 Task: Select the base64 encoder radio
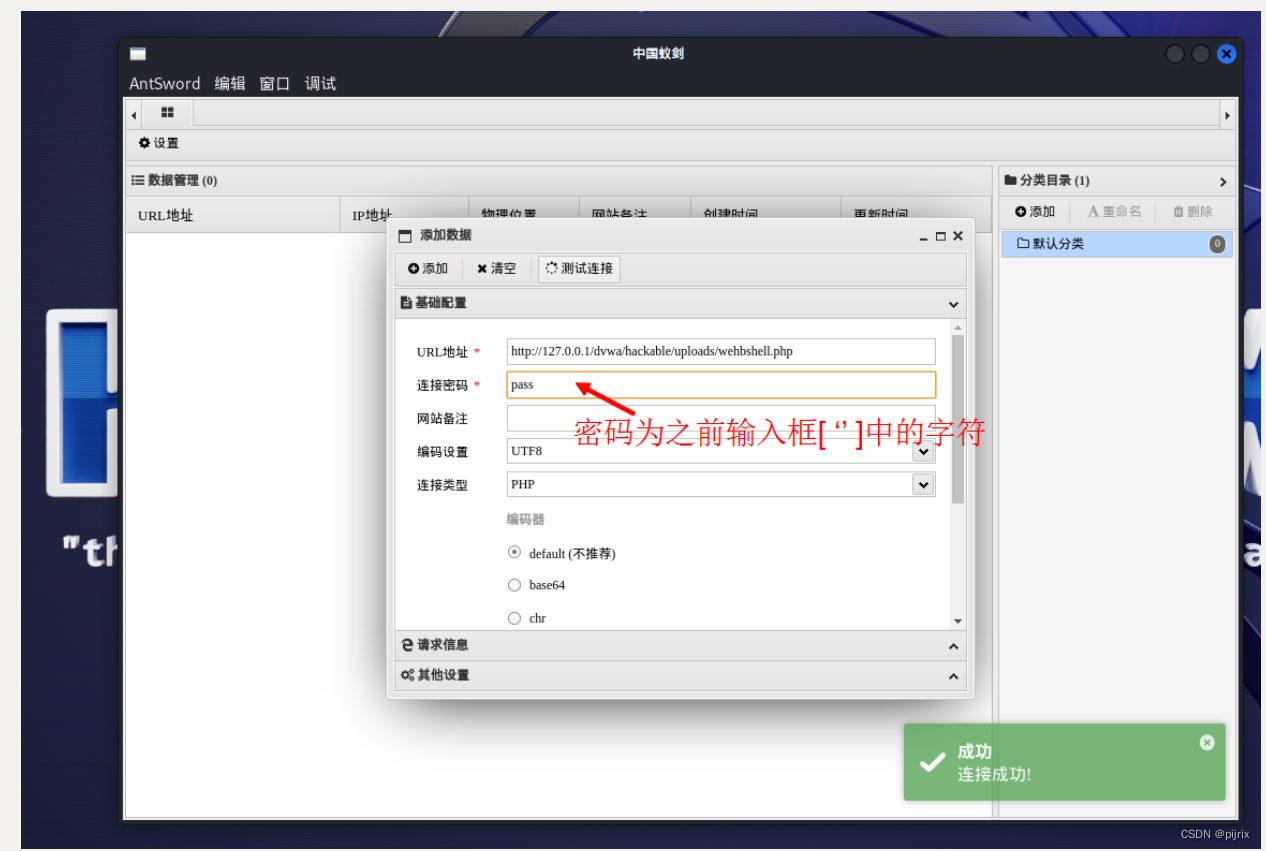515,585
